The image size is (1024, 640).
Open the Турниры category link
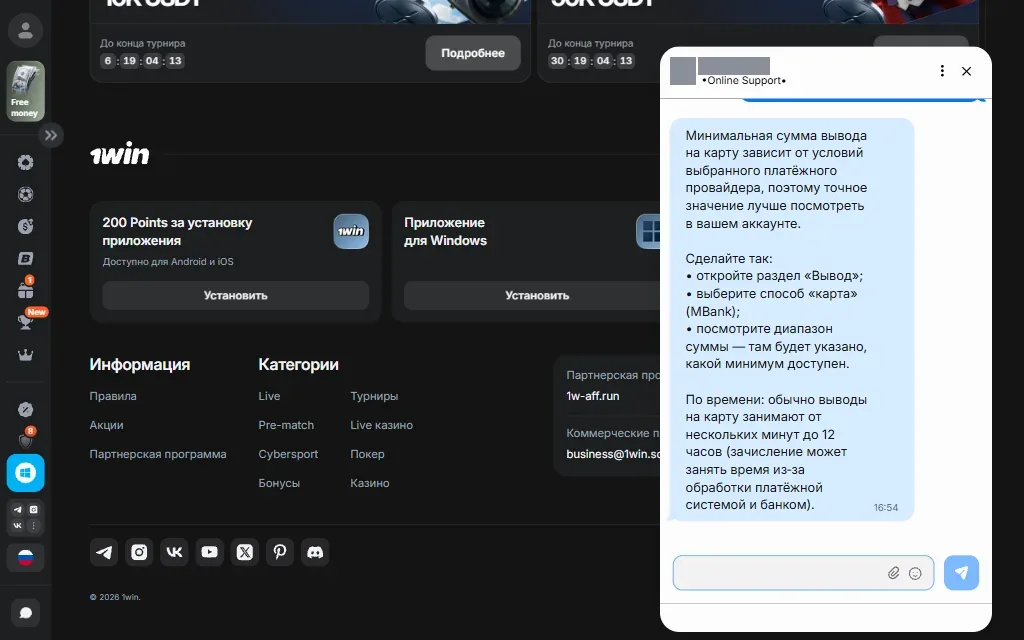[374, 396]
